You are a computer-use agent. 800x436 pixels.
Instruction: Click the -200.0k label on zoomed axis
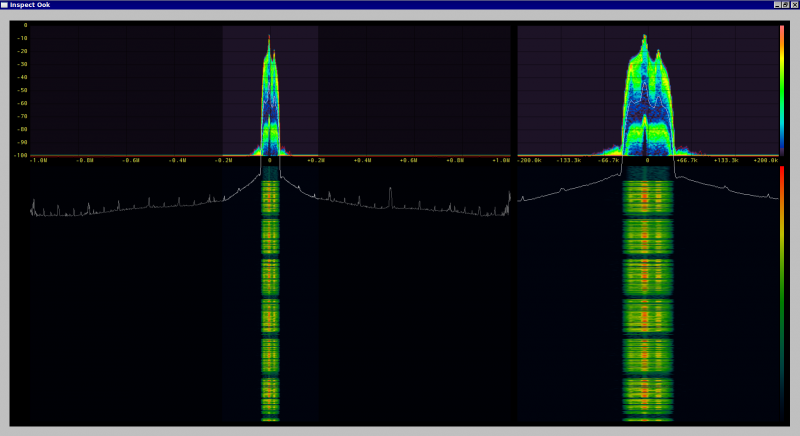(531, 160)
